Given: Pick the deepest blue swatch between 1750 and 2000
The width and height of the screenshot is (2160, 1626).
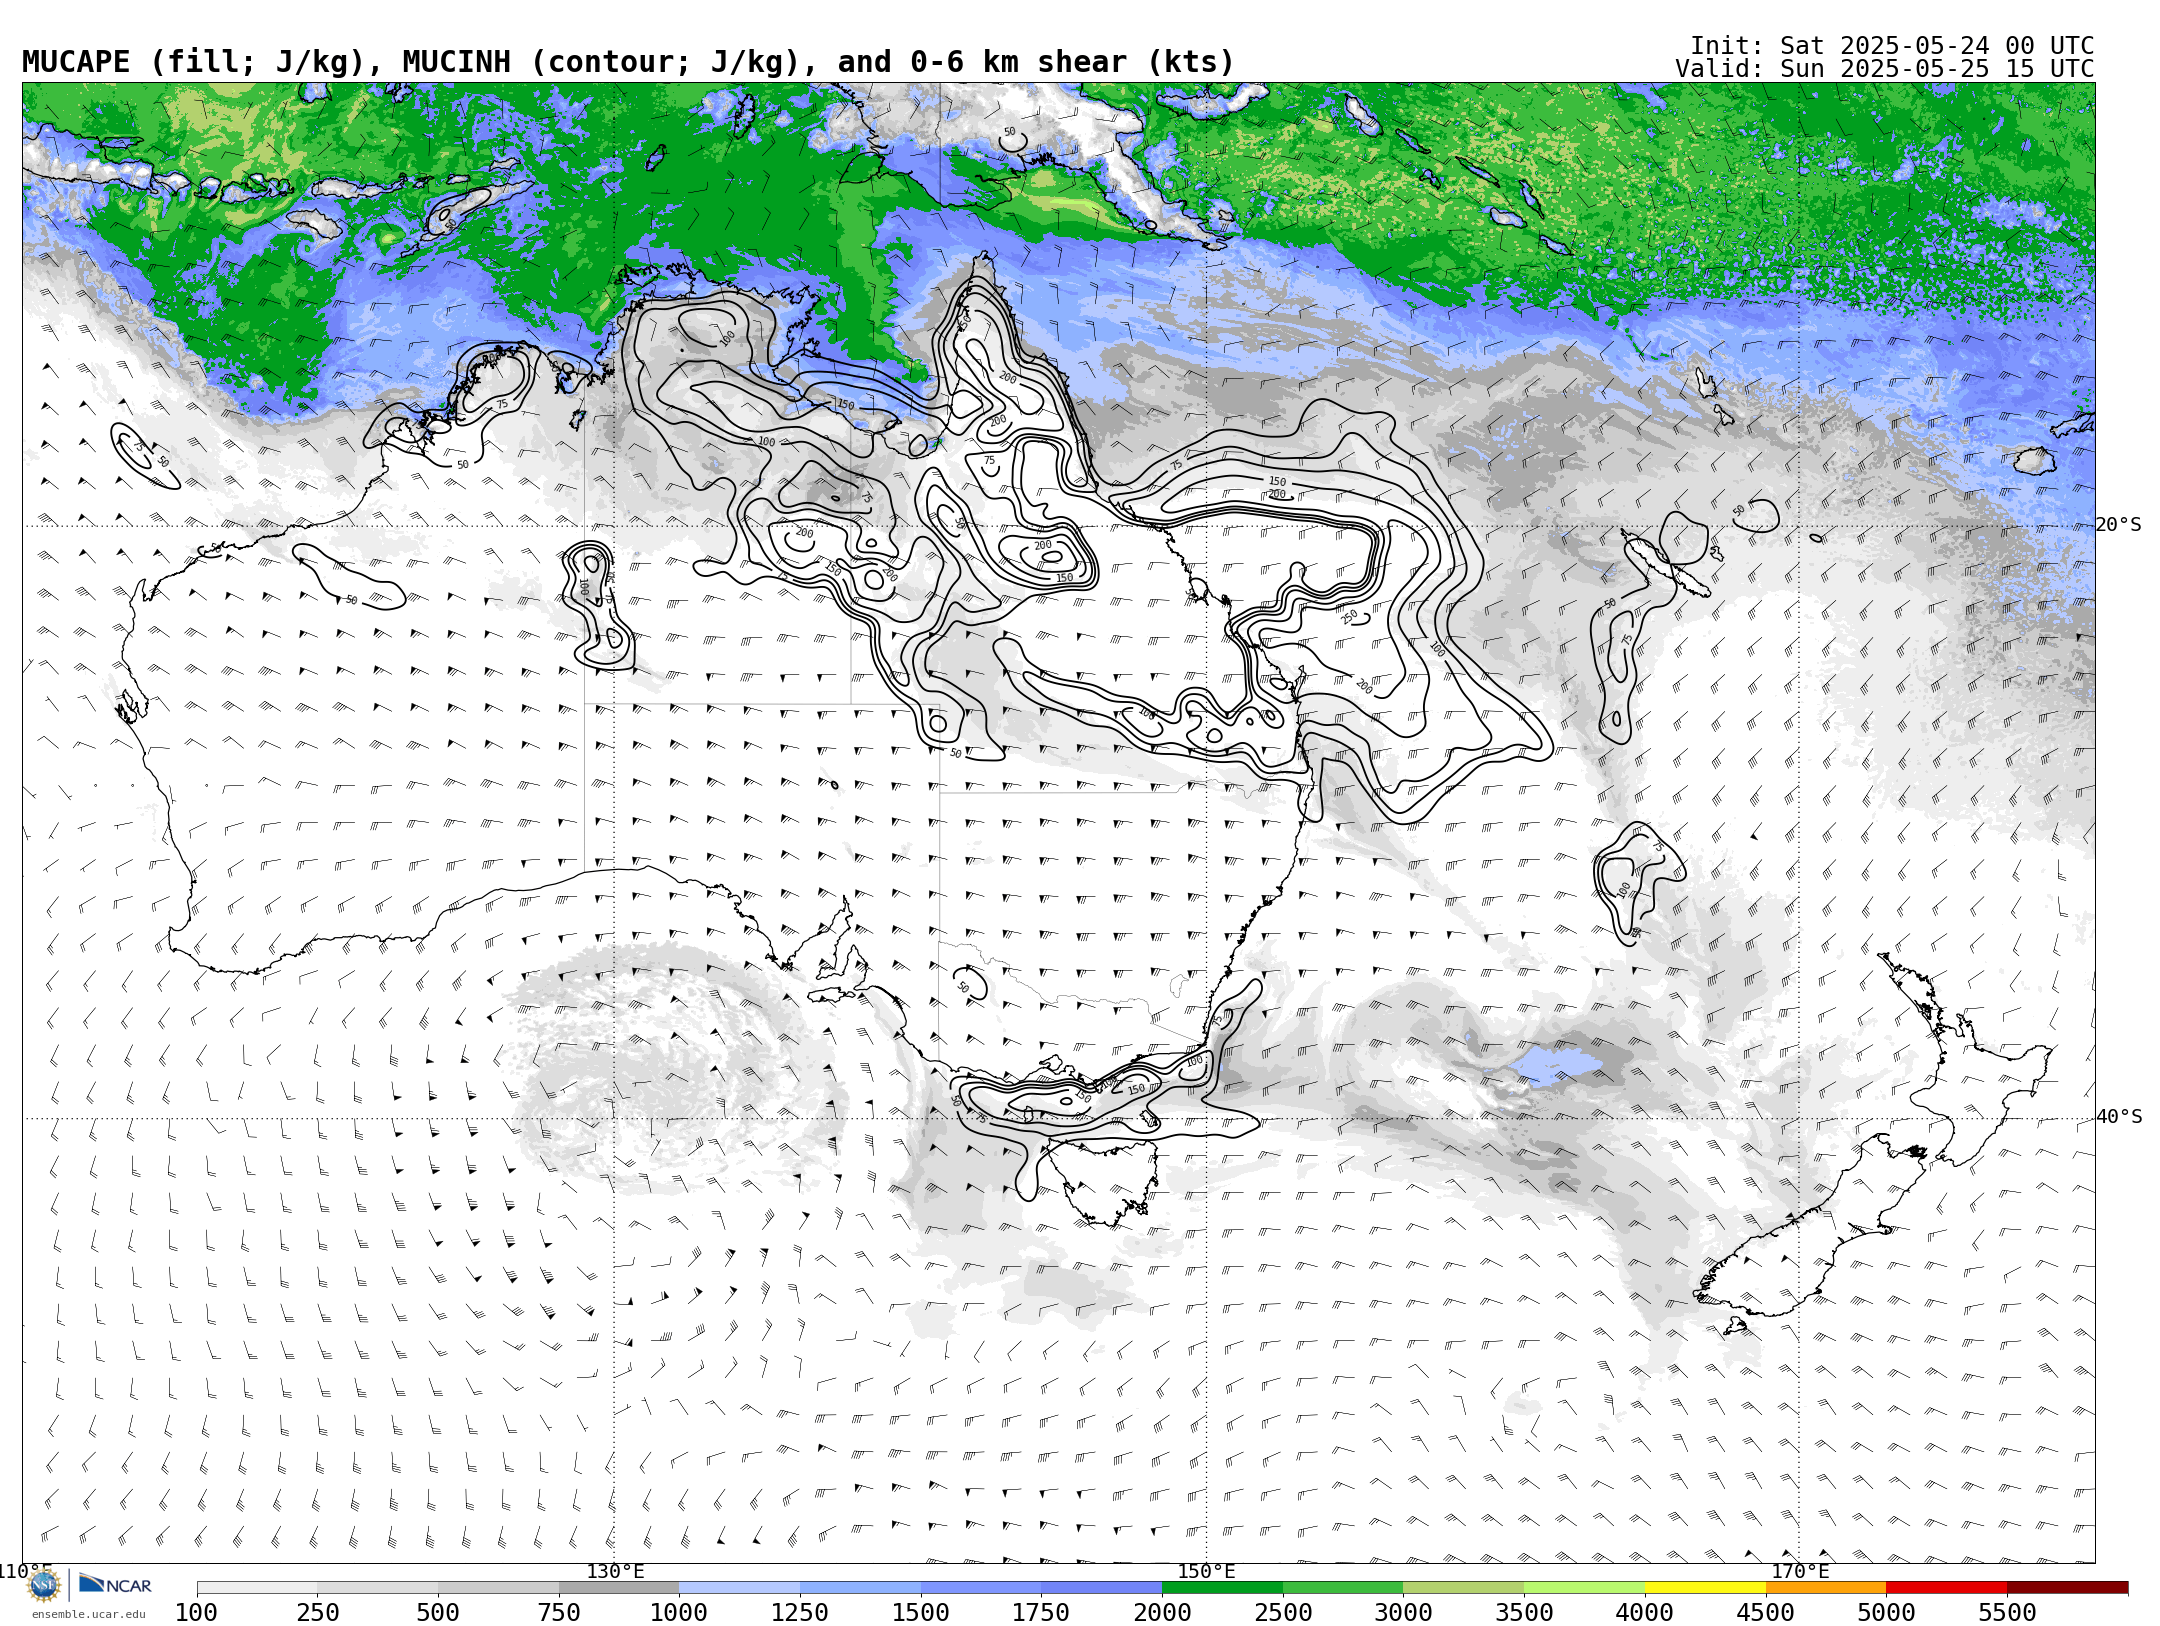Looking at the screenshot, I should (x=1101, y=1588).
